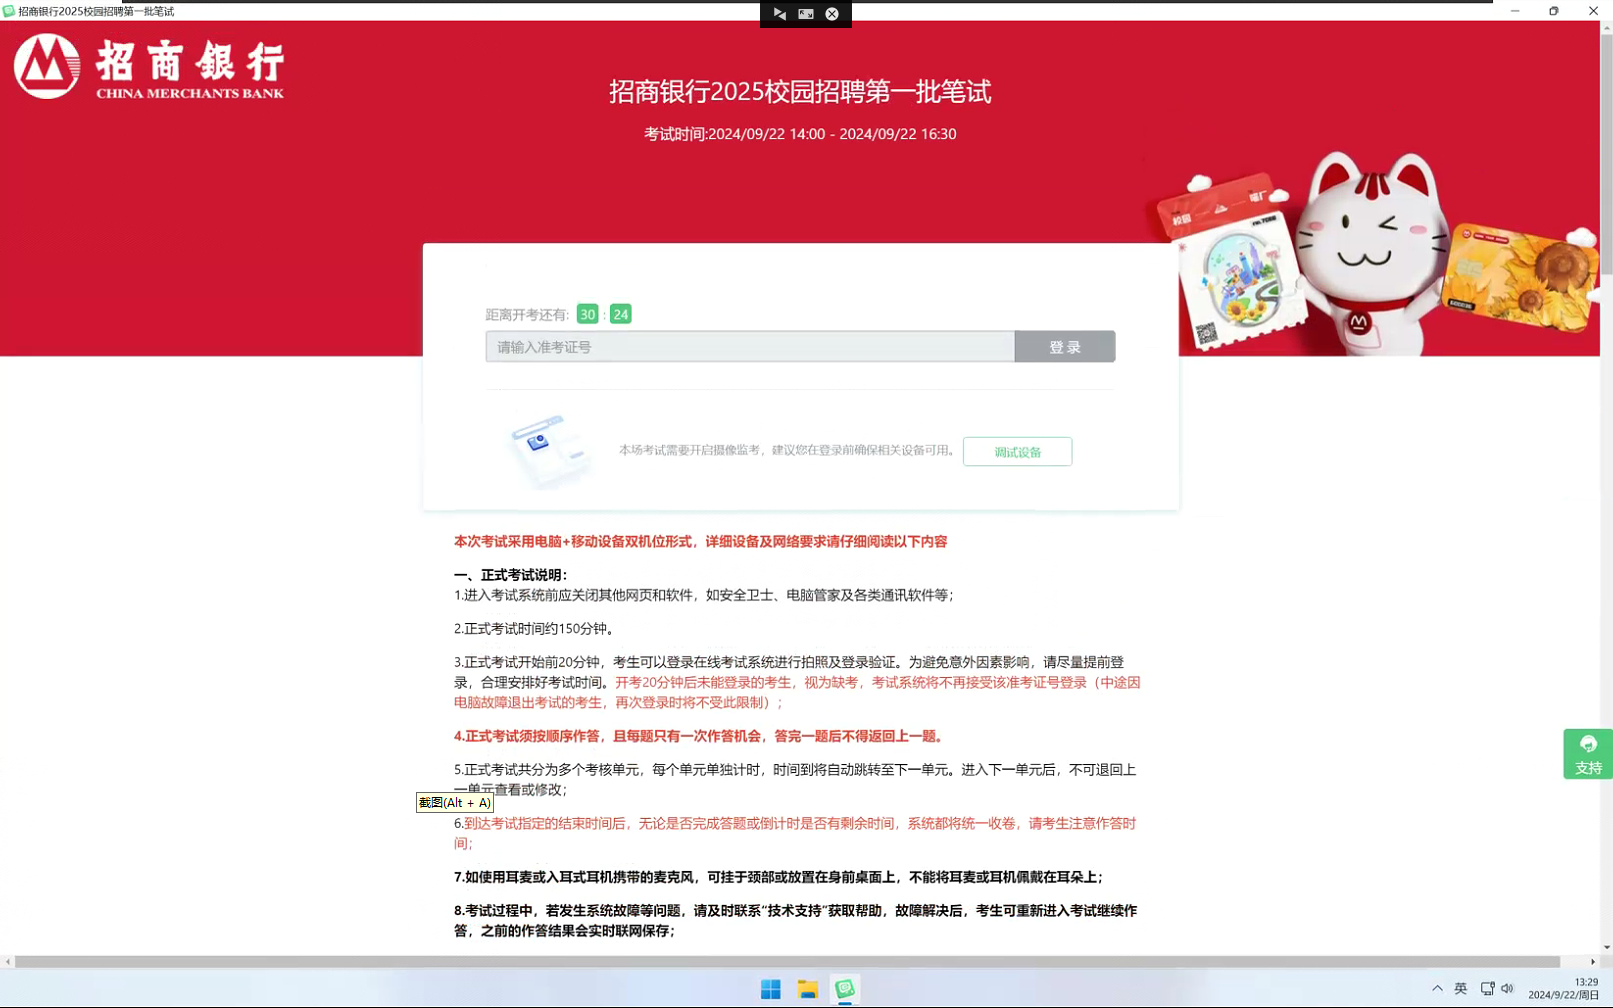Click the exam client icon in the taskbar
Screen dimensions: 1613x1008
pyautogui.click(x=845, y=989)
